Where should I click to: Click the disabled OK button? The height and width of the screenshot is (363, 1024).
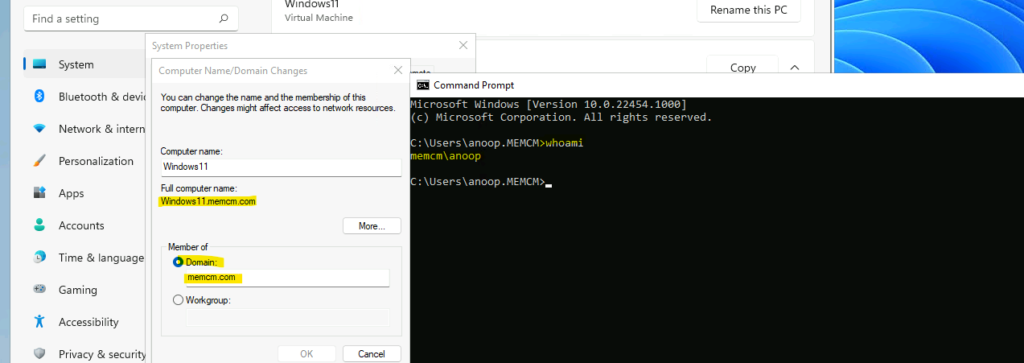(x=307, y=354)
